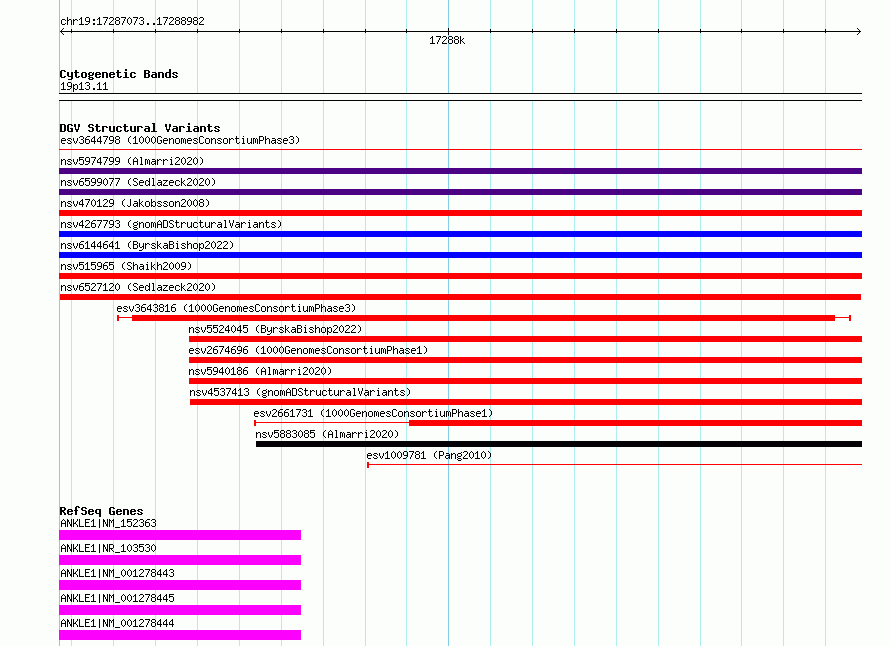Click the ruler's left end arrow
The height and width of the screenshot is (646, 890).
(x=63, y=31)
